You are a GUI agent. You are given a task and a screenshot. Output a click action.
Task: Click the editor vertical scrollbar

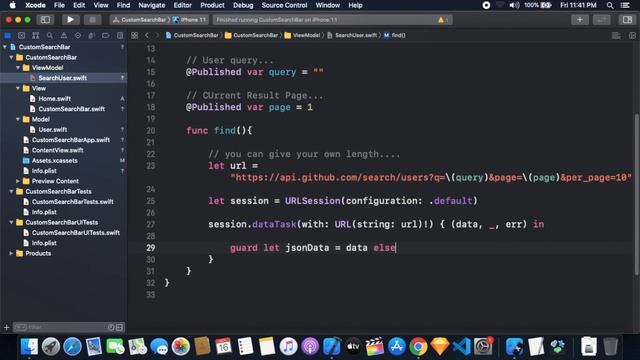636,195
